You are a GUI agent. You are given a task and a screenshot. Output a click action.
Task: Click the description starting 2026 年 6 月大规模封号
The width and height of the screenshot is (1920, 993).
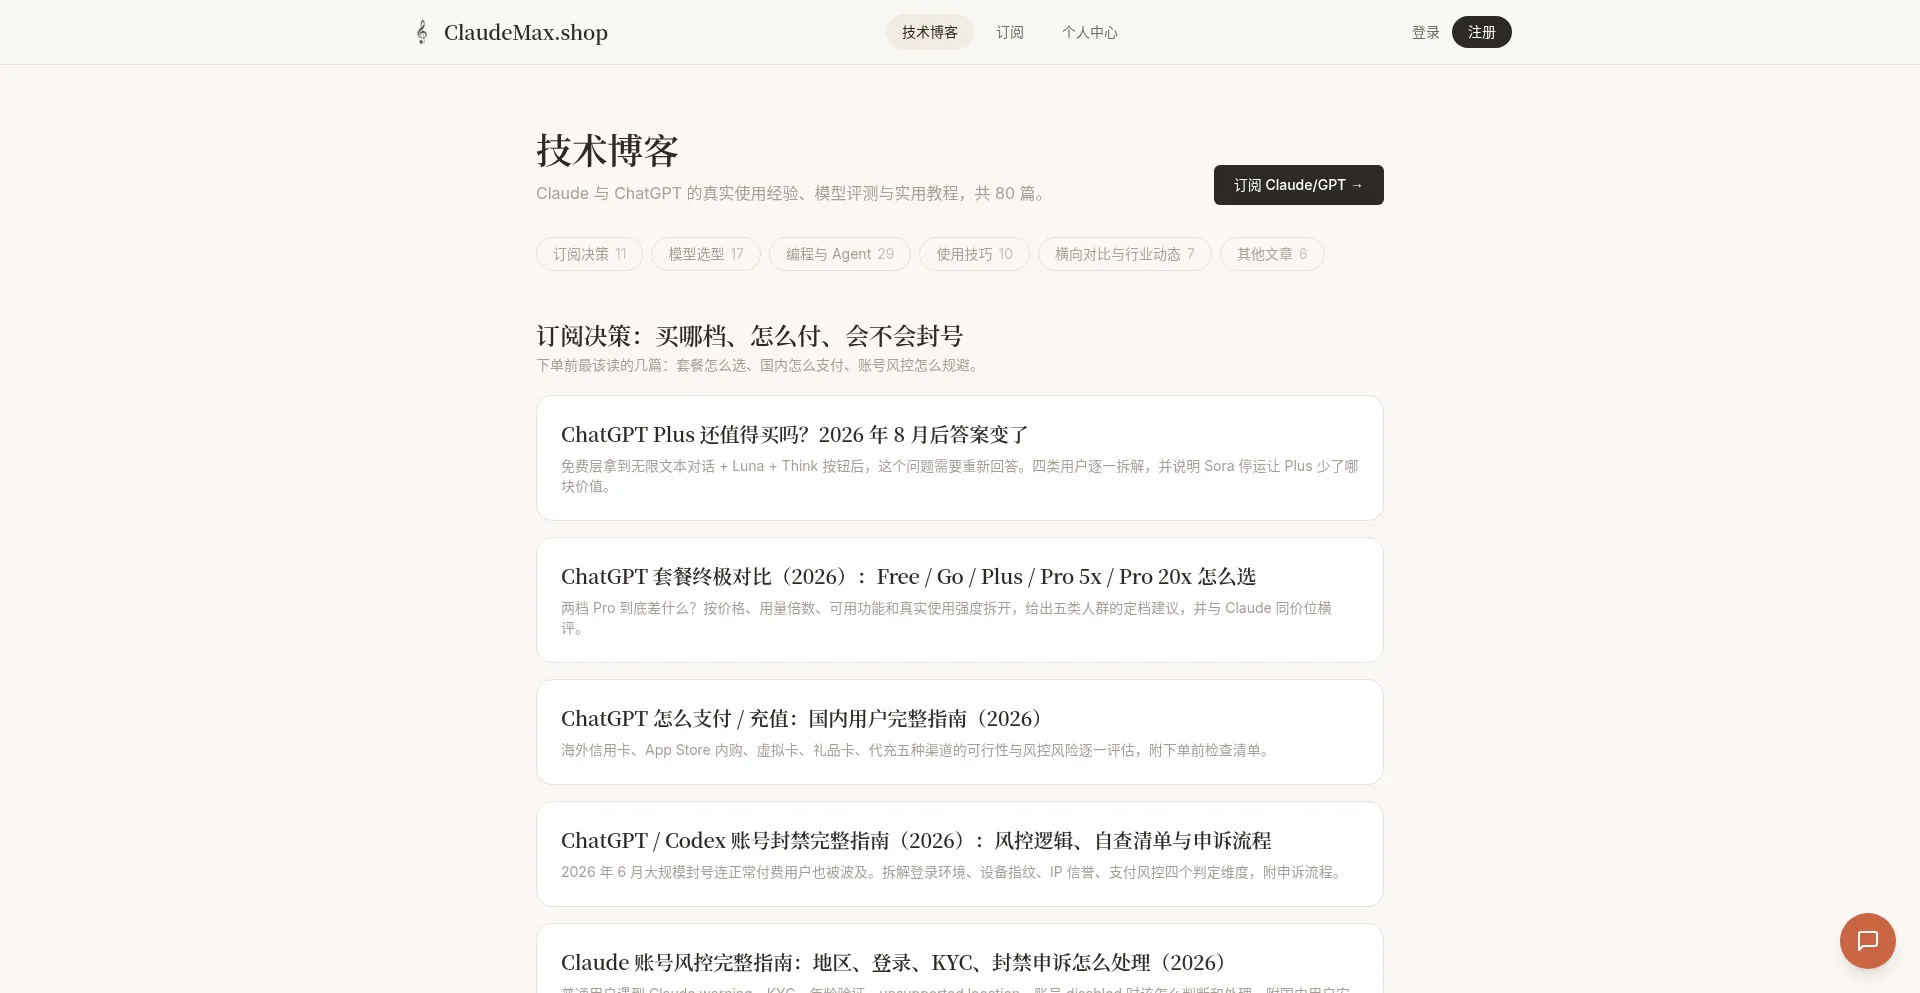click(953, 872)
